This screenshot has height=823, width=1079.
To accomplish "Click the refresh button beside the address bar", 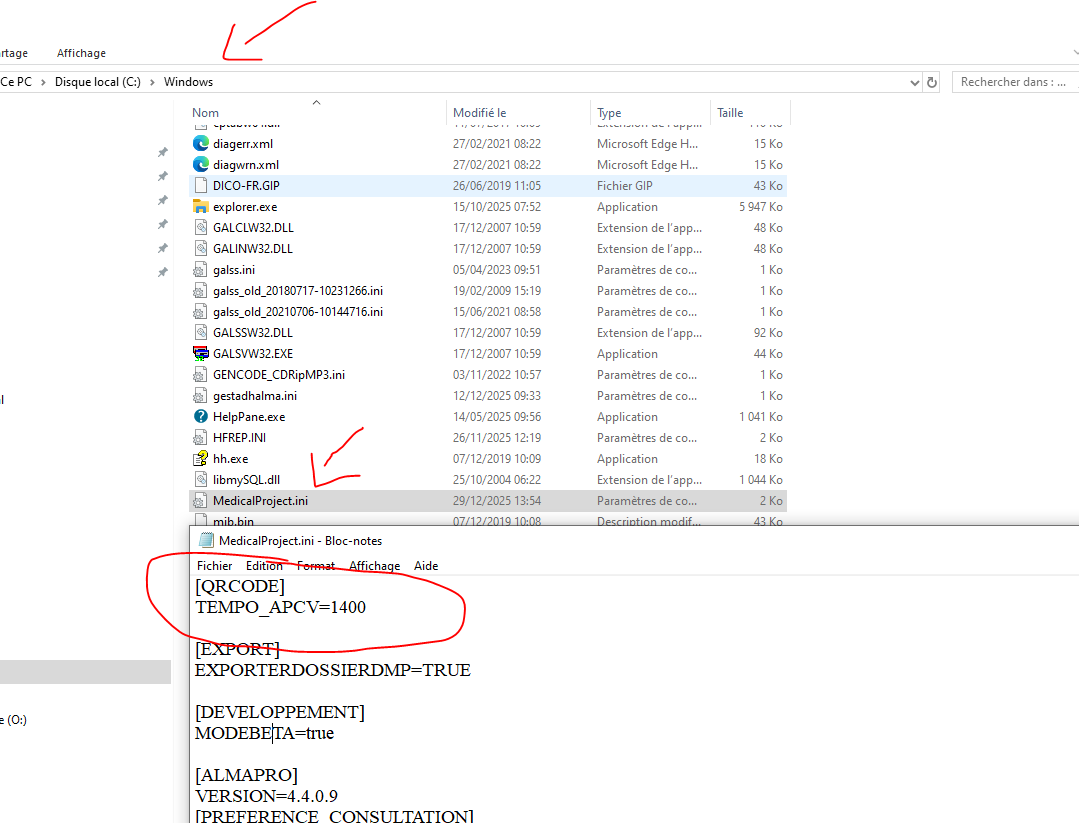I will pos(932,82).
